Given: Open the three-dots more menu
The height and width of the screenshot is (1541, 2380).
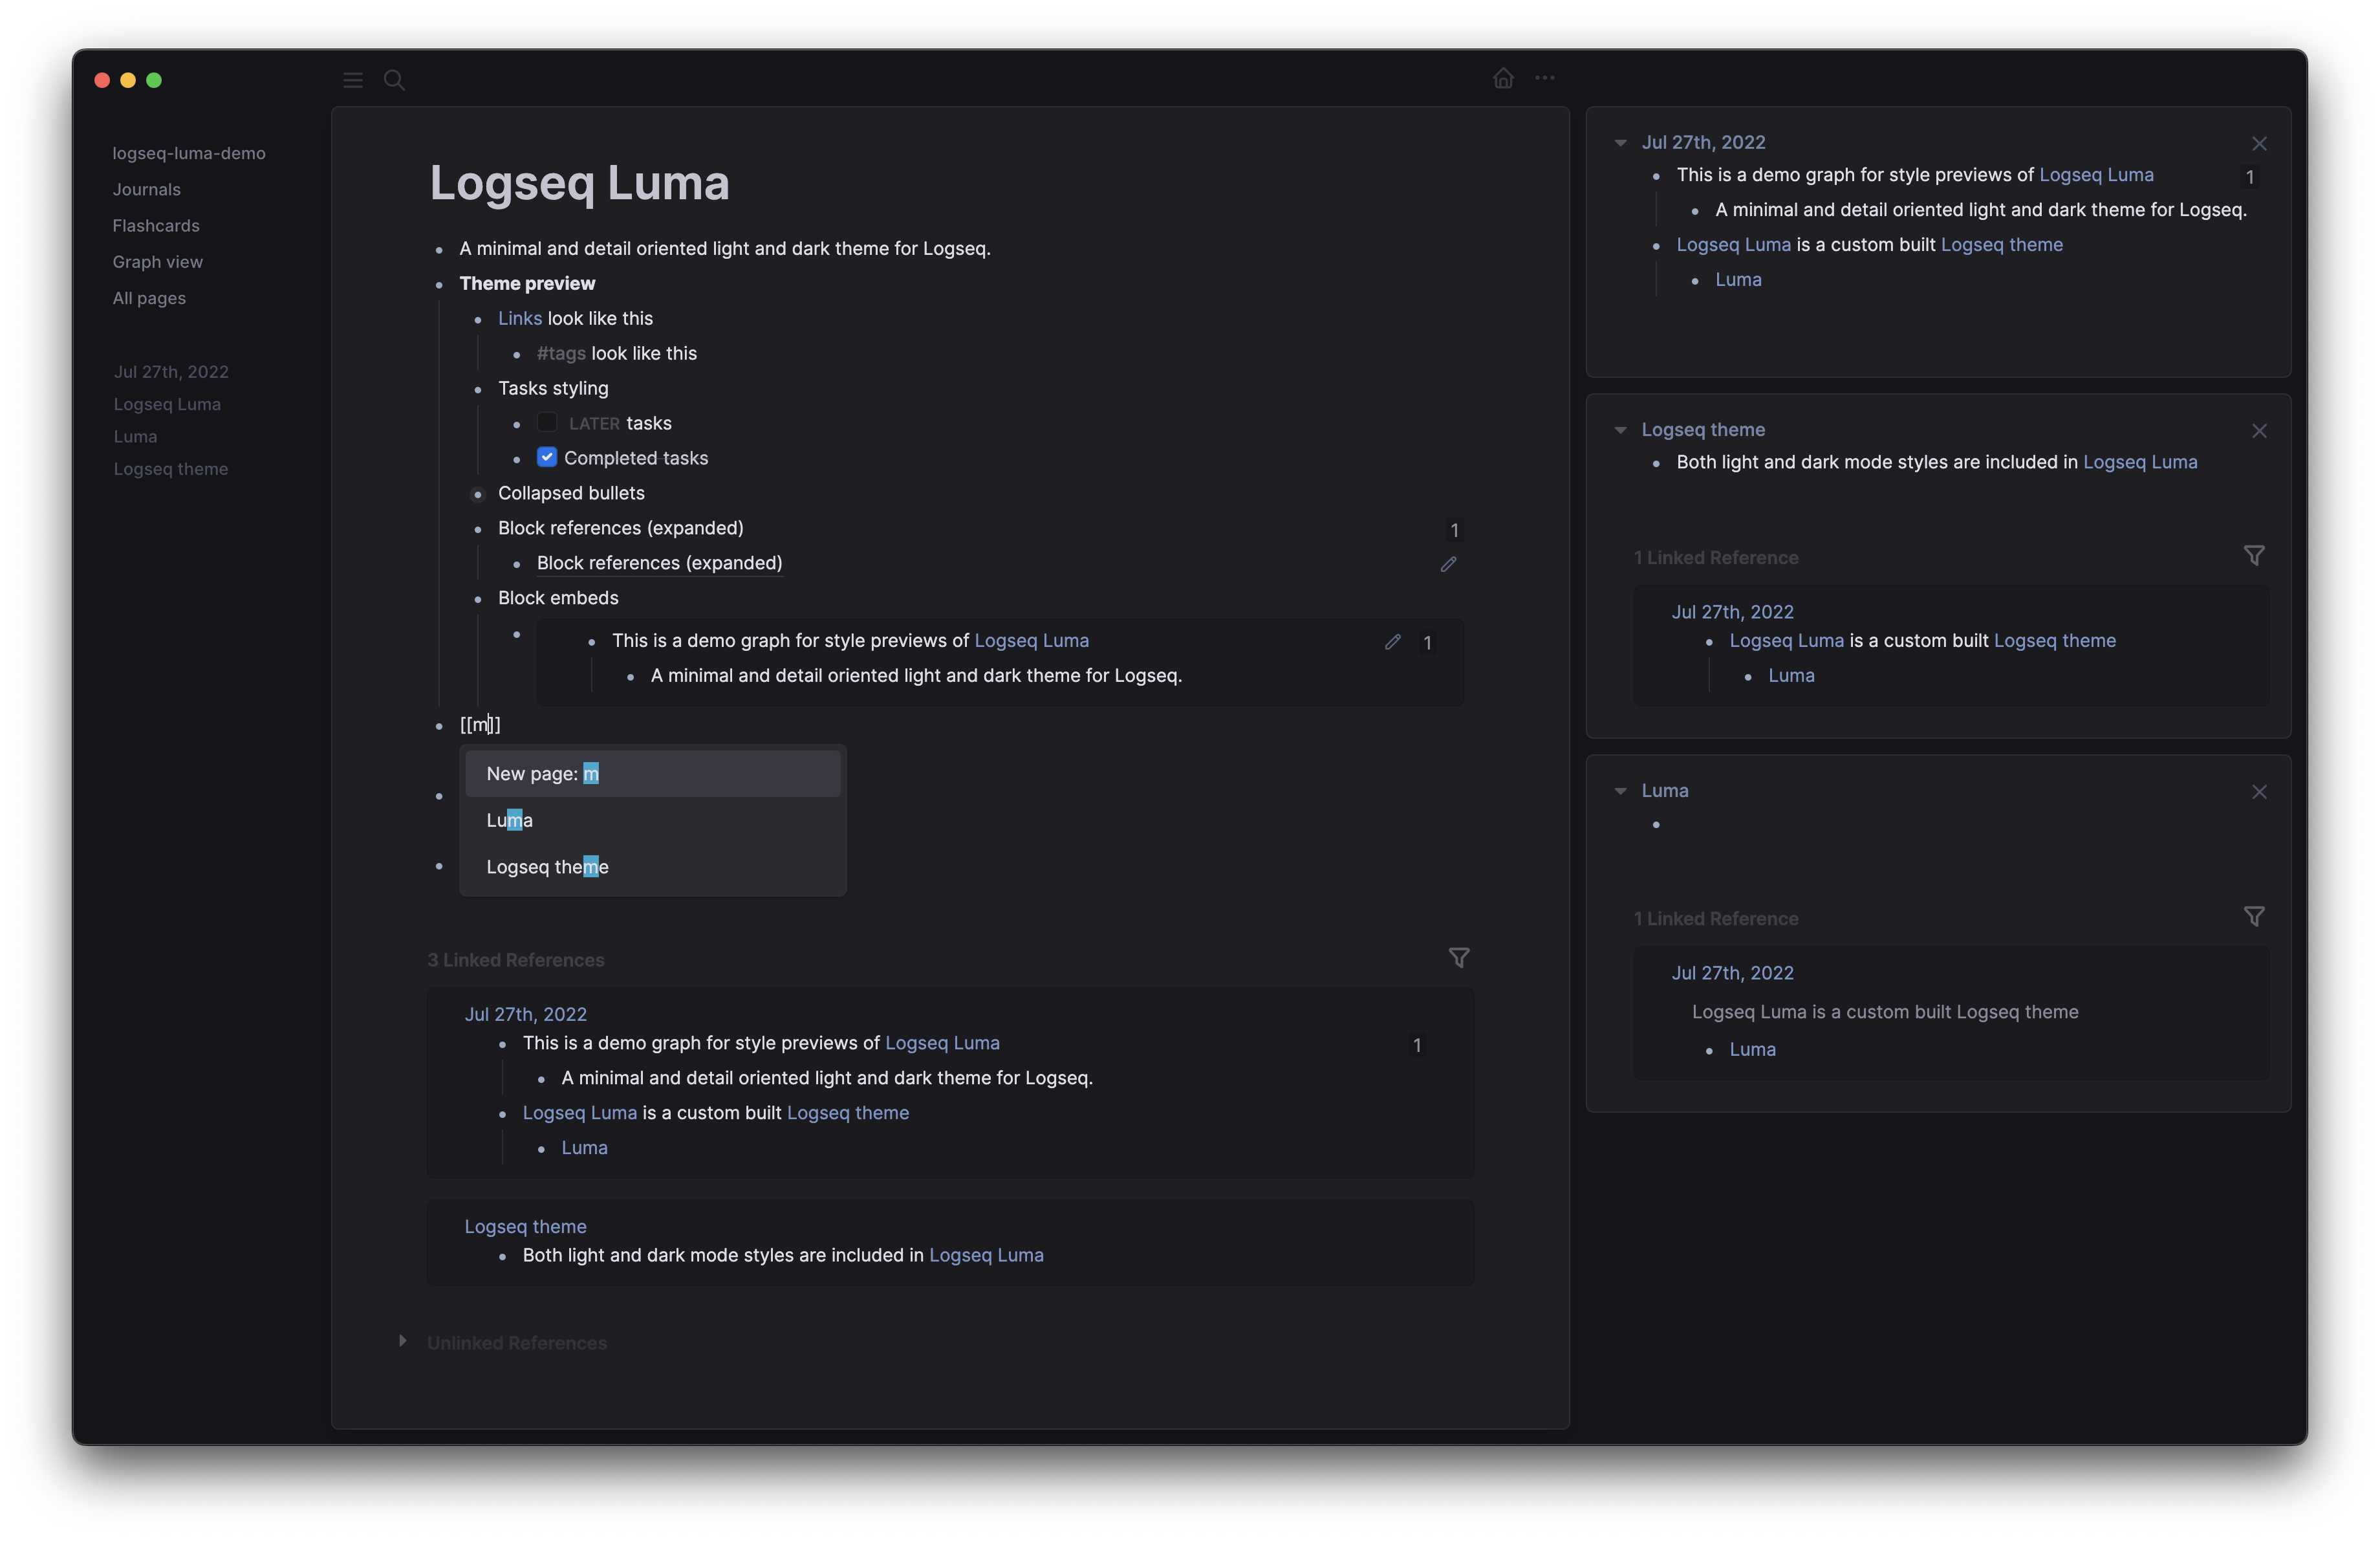Looking at the screenshot, I should point(1545,78).
